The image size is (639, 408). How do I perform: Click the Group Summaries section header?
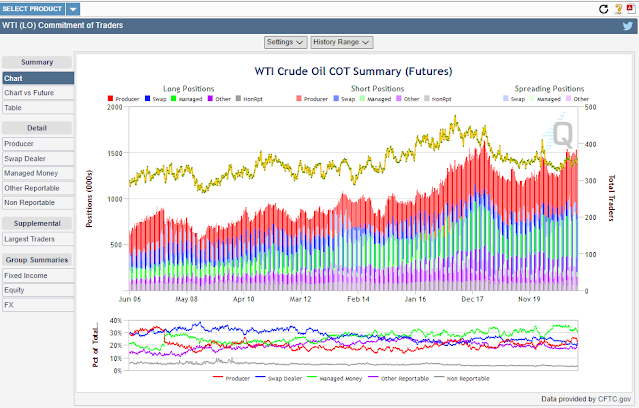tap(37, 260)
